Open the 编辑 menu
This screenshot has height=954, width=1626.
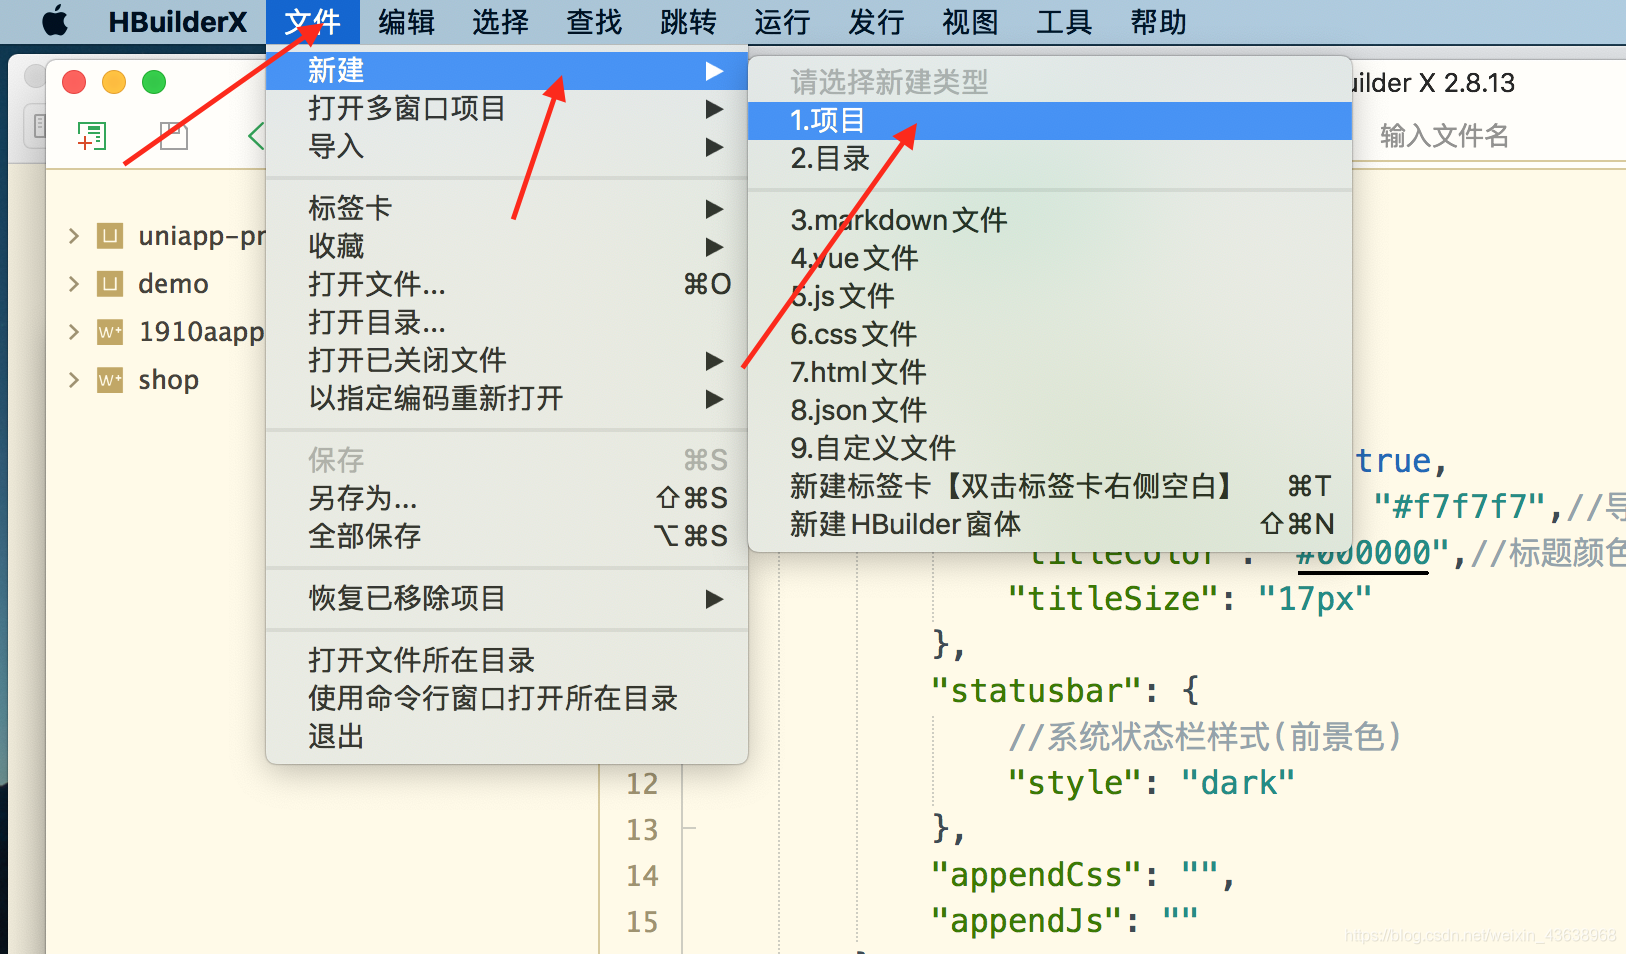[406, 22]
